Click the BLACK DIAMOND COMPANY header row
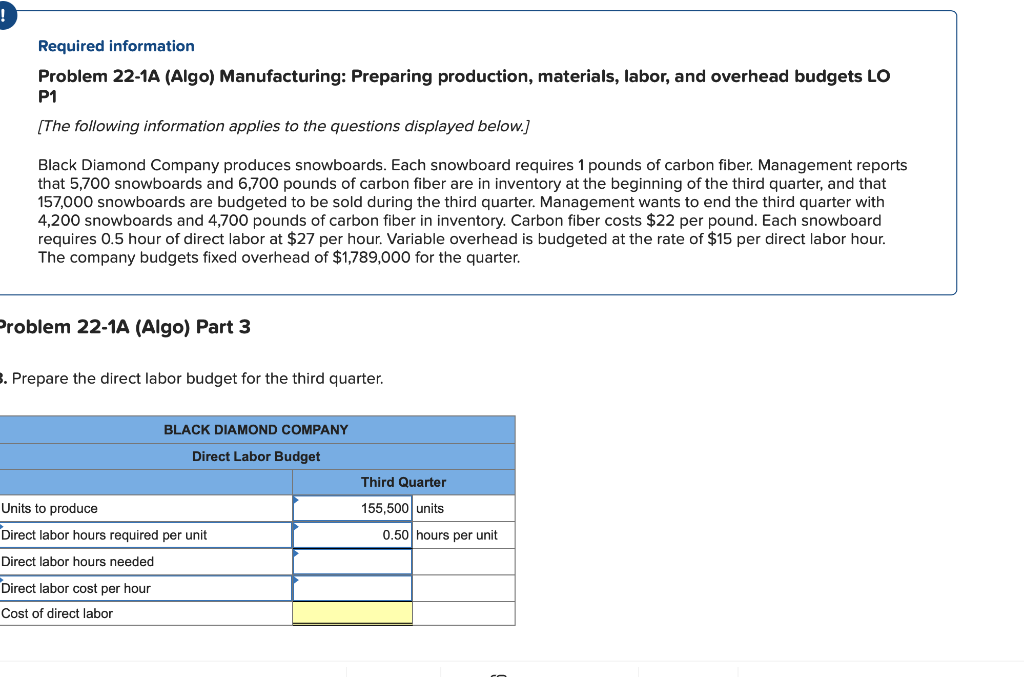 tap(256, 430)
